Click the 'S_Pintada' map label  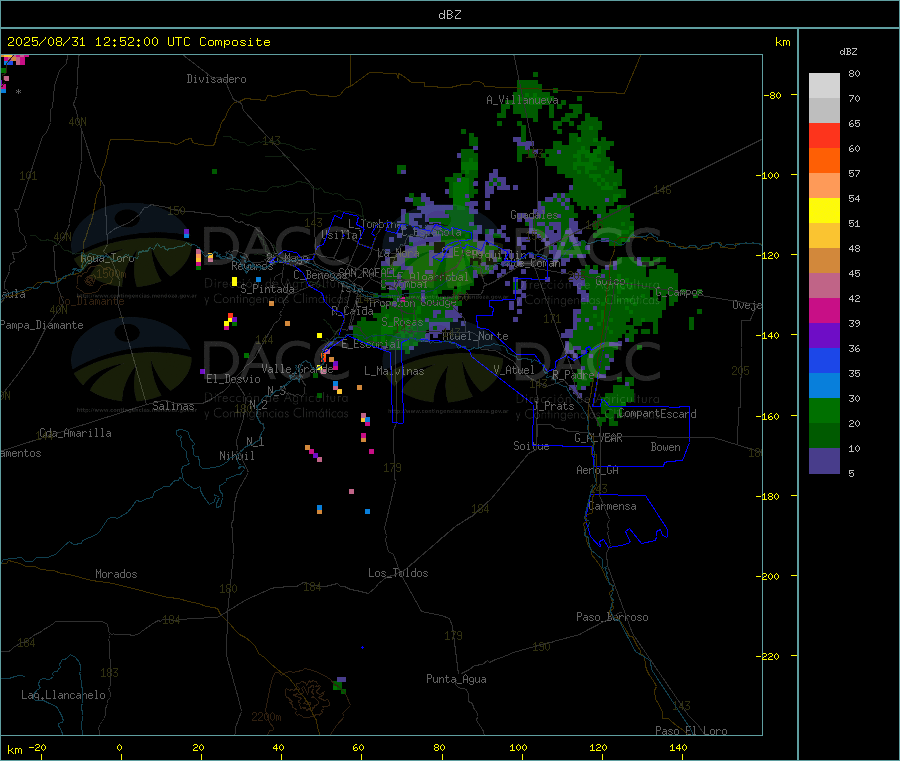267,289
